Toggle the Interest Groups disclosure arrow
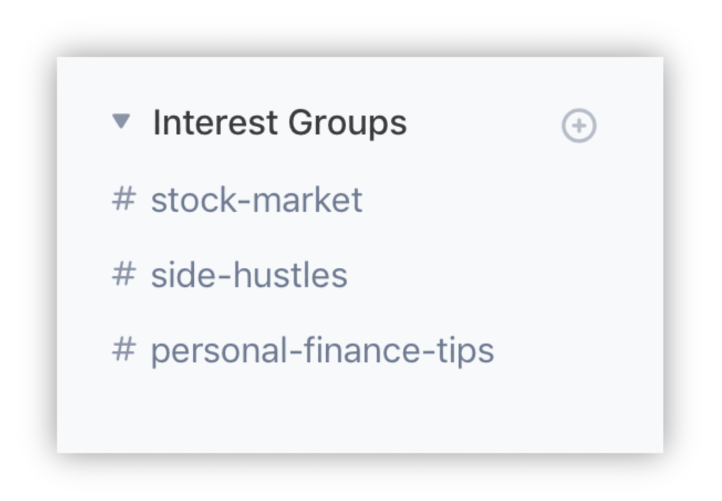Viewport: 722px width, 501px height. coord(121,122)
